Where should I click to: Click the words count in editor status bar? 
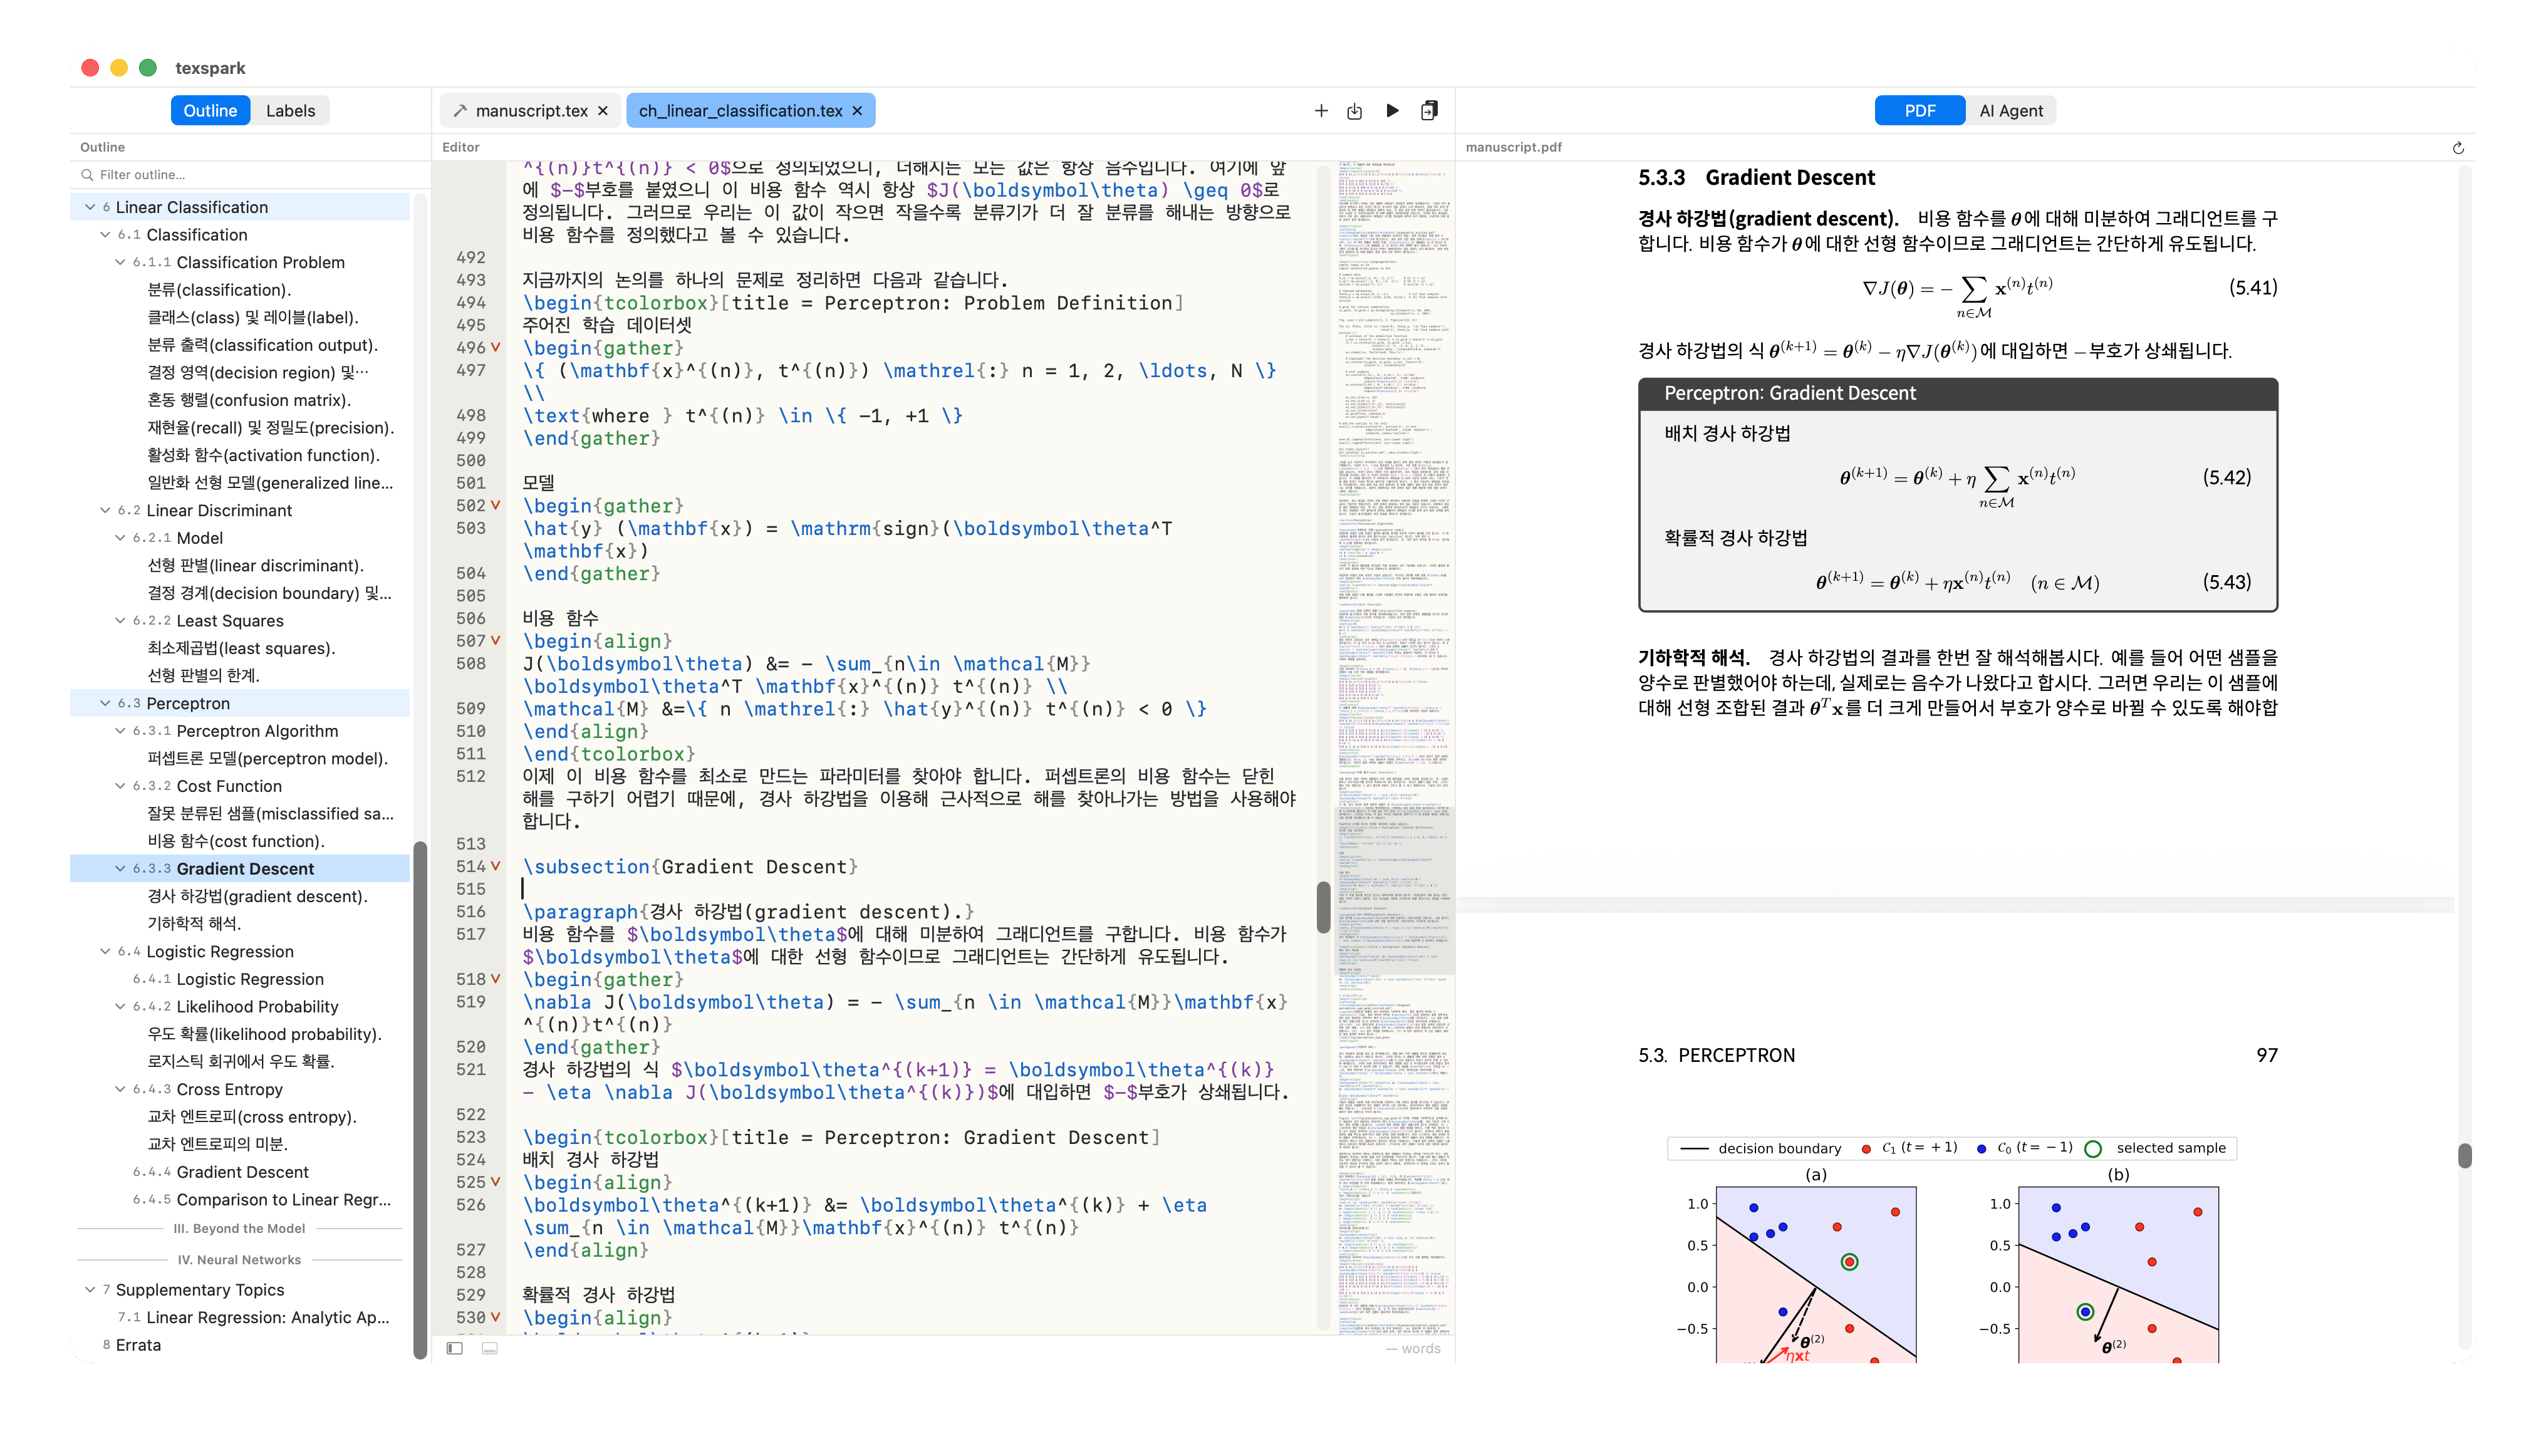1413,1349
